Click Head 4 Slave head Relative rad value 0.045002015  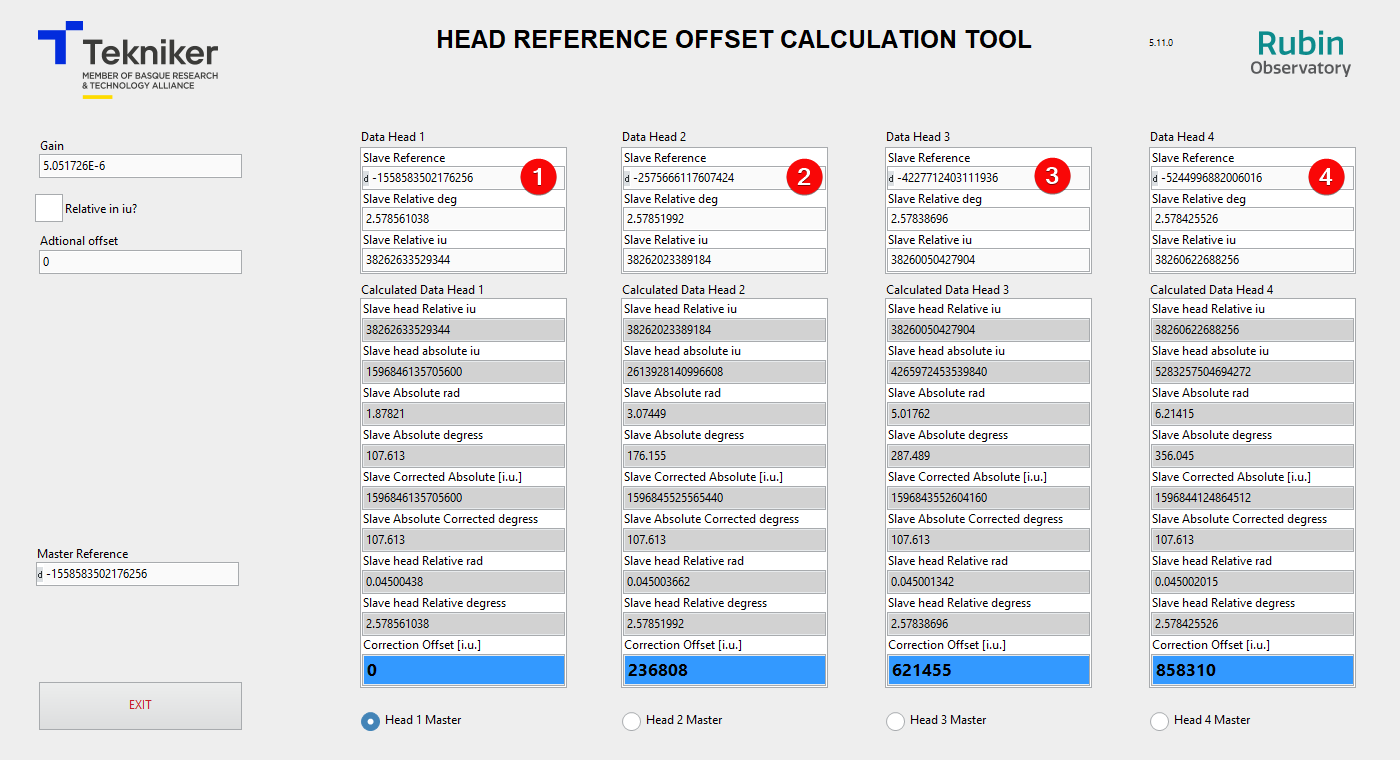[x=1253, y=582]
